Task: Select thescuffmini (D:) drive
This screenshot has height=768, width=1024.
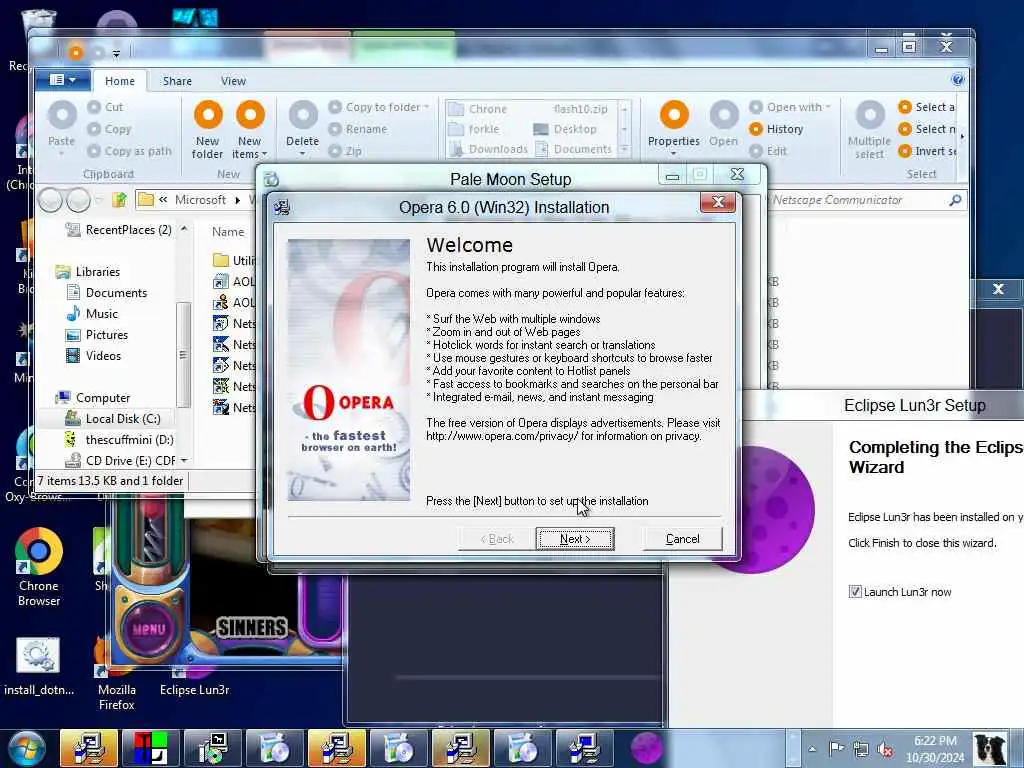Action: click(120, 440)
